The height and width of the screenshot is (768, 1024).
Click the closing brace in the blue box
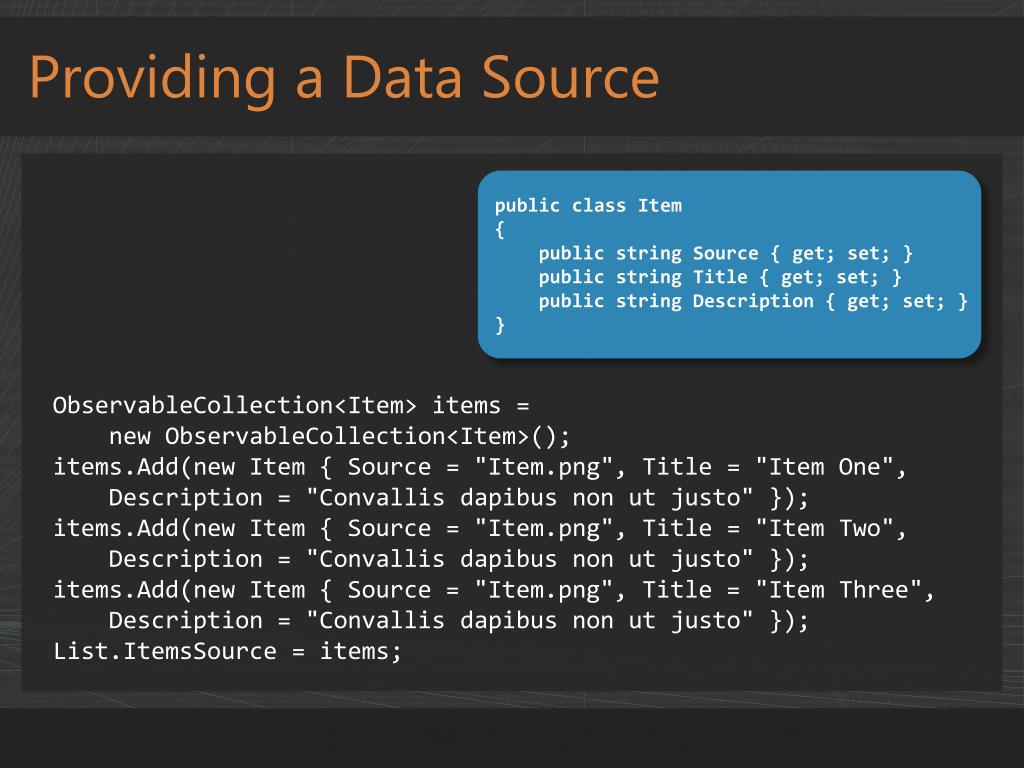[x=500, y=325]
